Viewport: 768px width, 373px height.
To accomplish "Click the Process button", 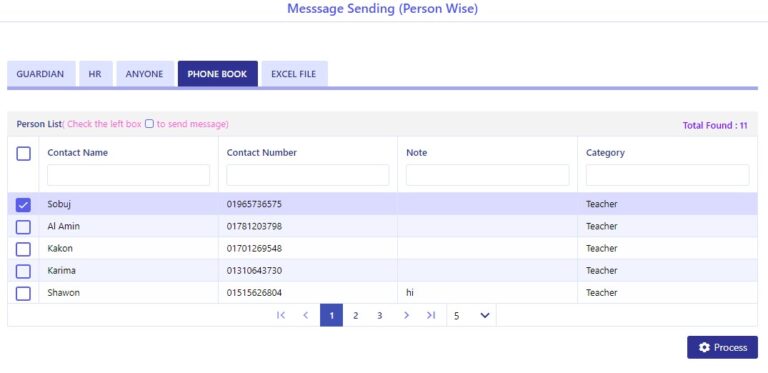I will point(722,348).
